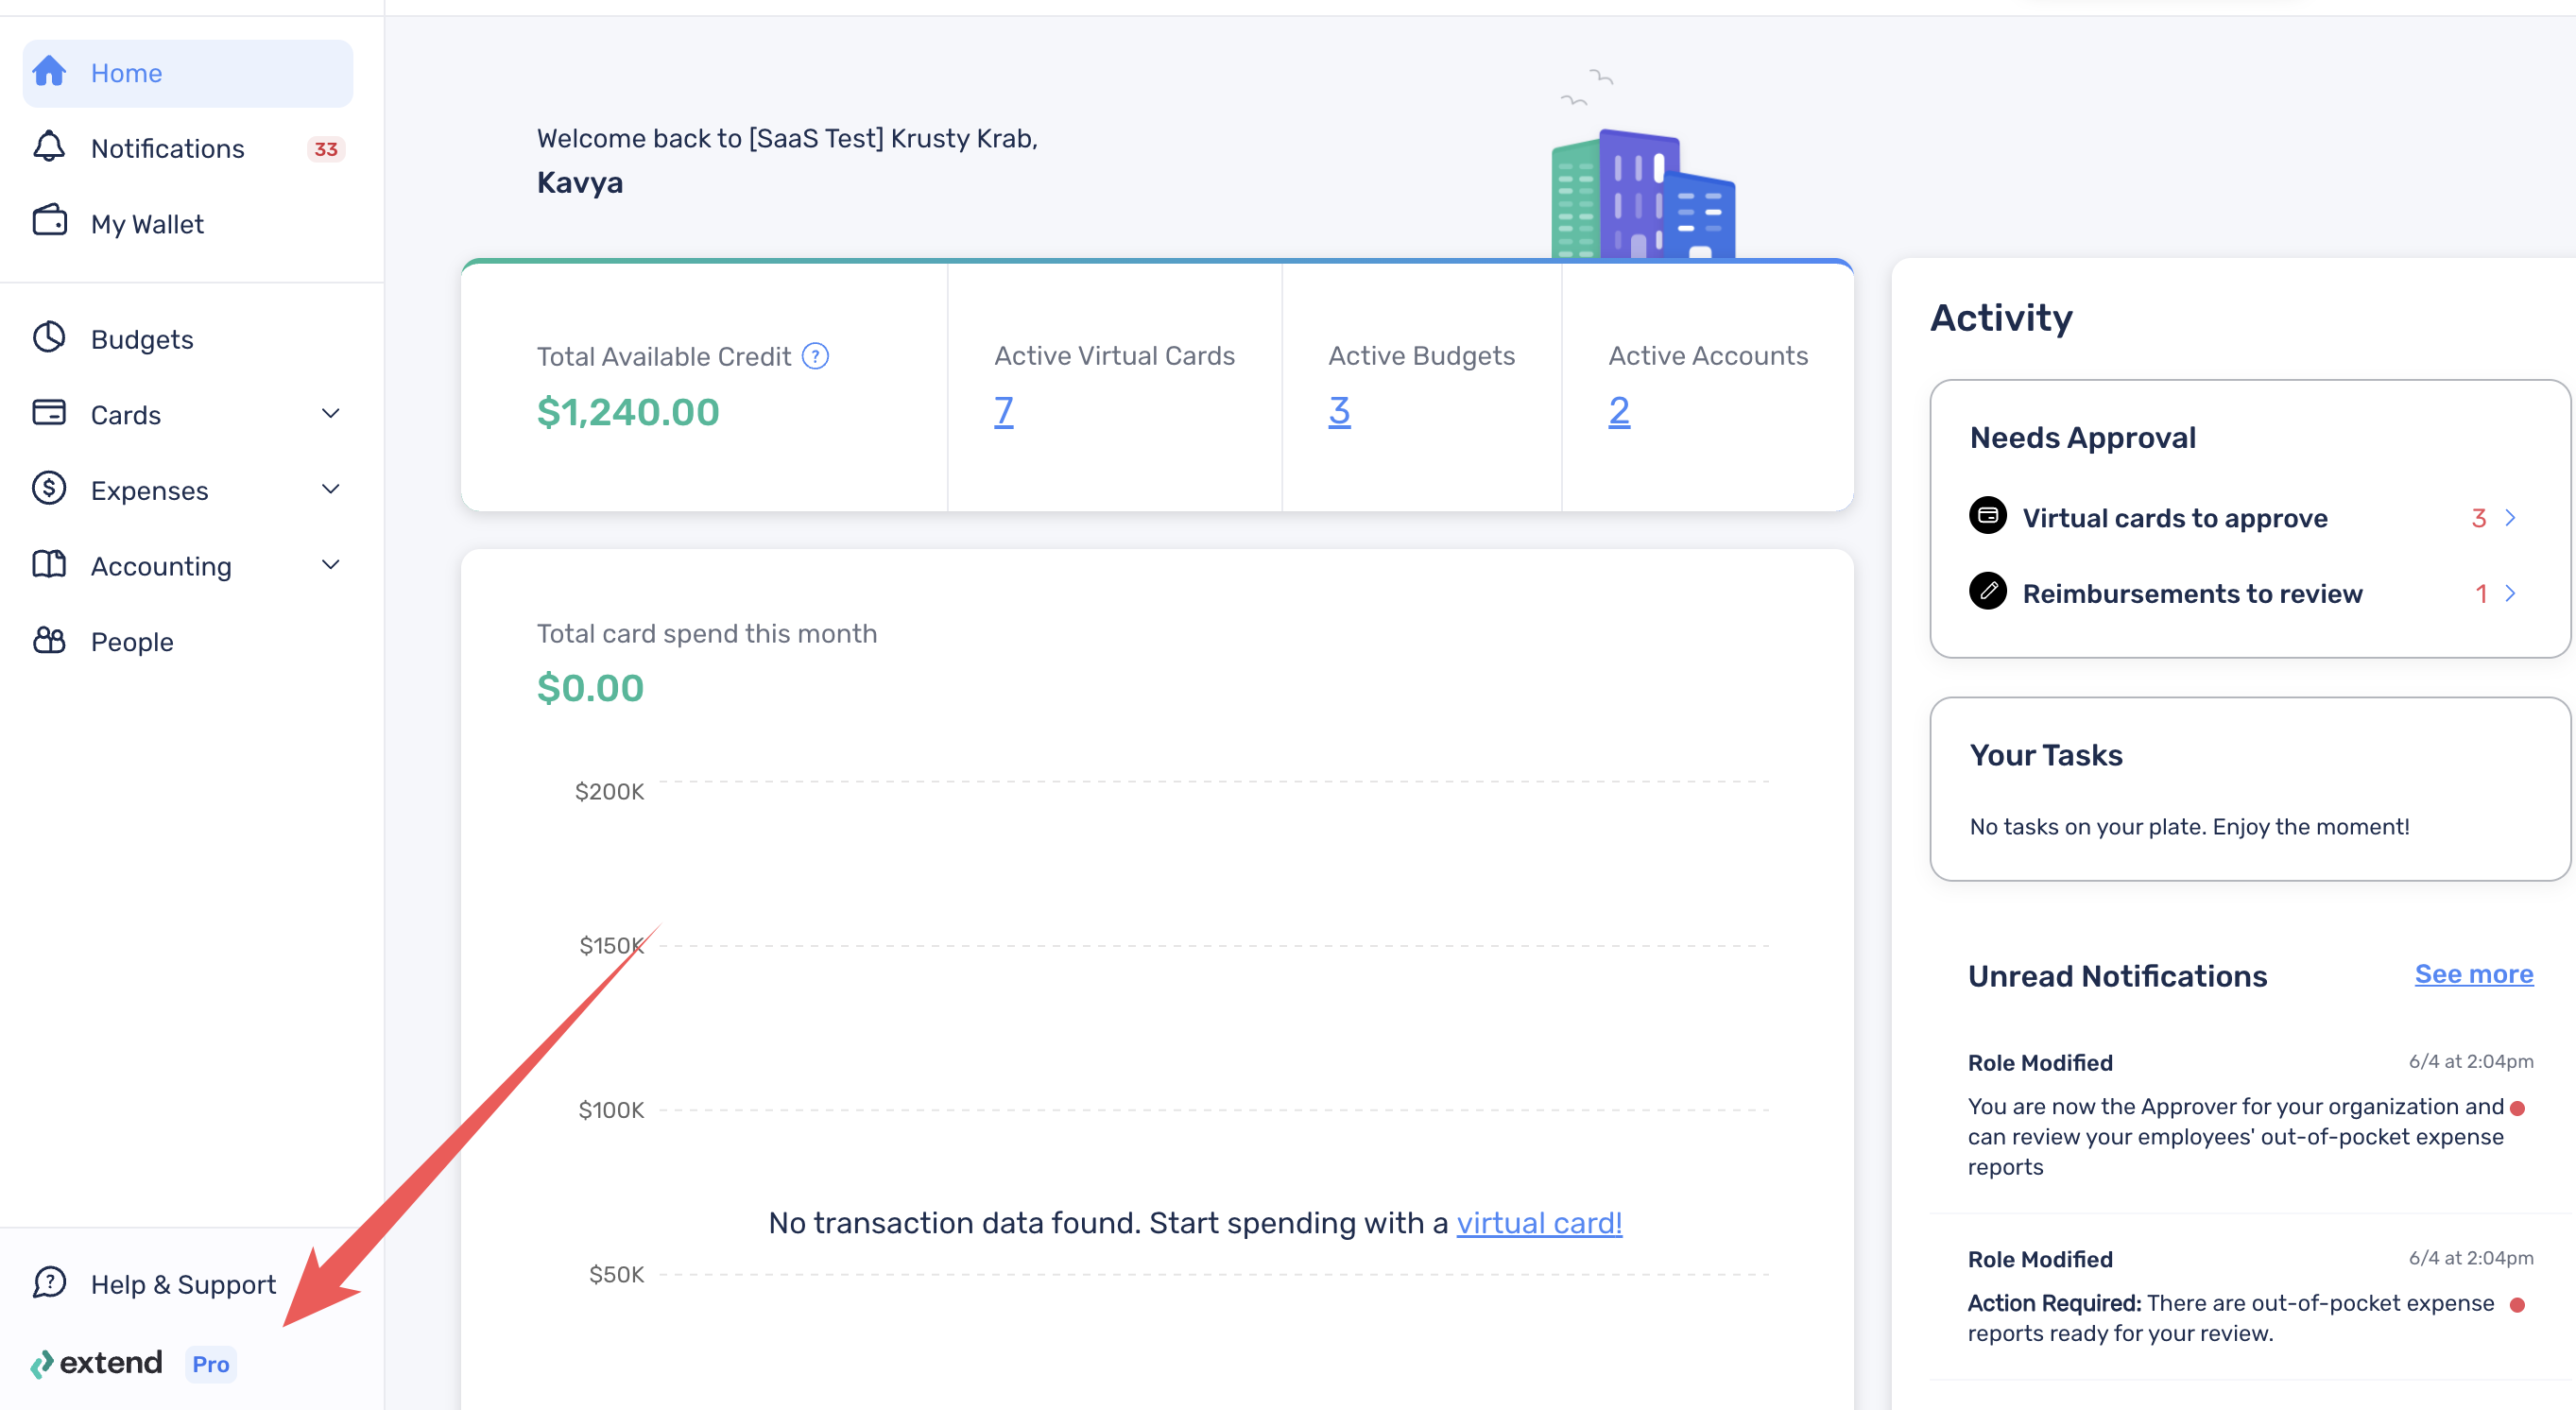Click the virtual card! link
Image resolution: width=2576 pixels, height=1410 pixels.
[x=1539, y=1222]
